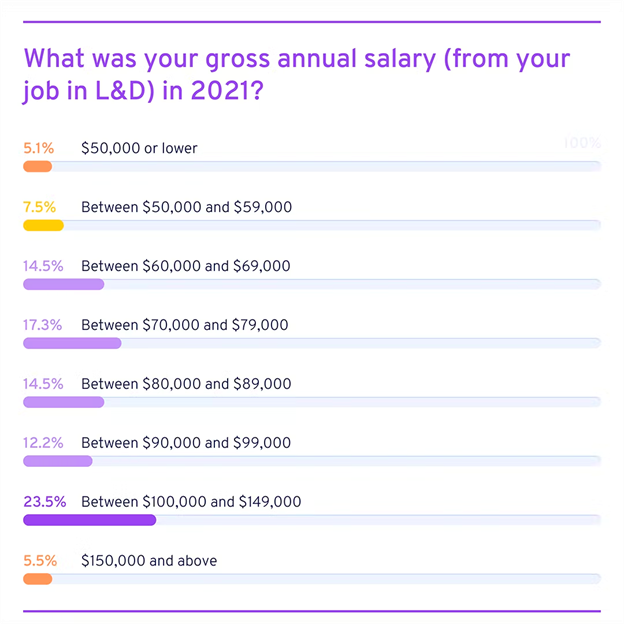This screenshot has width=624, height=624.
Task: Click the orange bar for $150,000 and above
Action: point(37,579)
